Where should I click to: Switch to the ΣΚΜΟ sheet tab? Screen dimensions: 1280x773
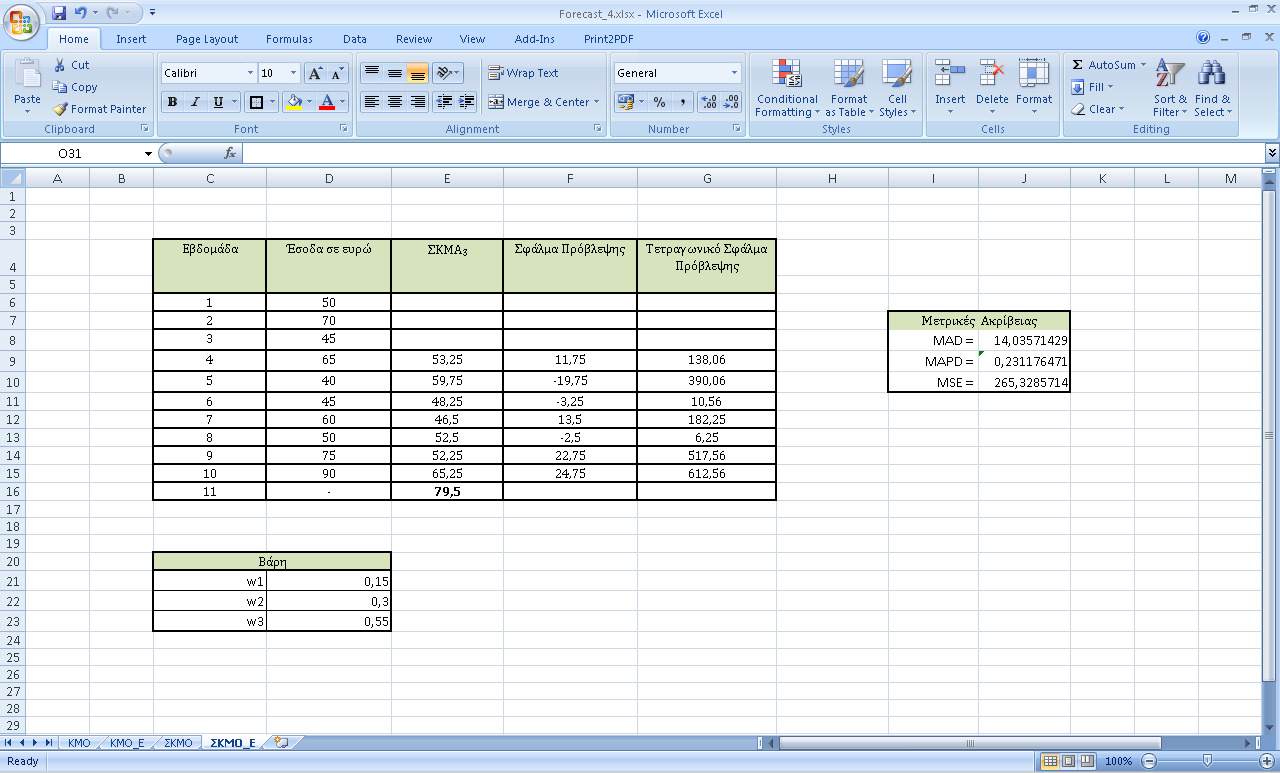tap(177, 743)
